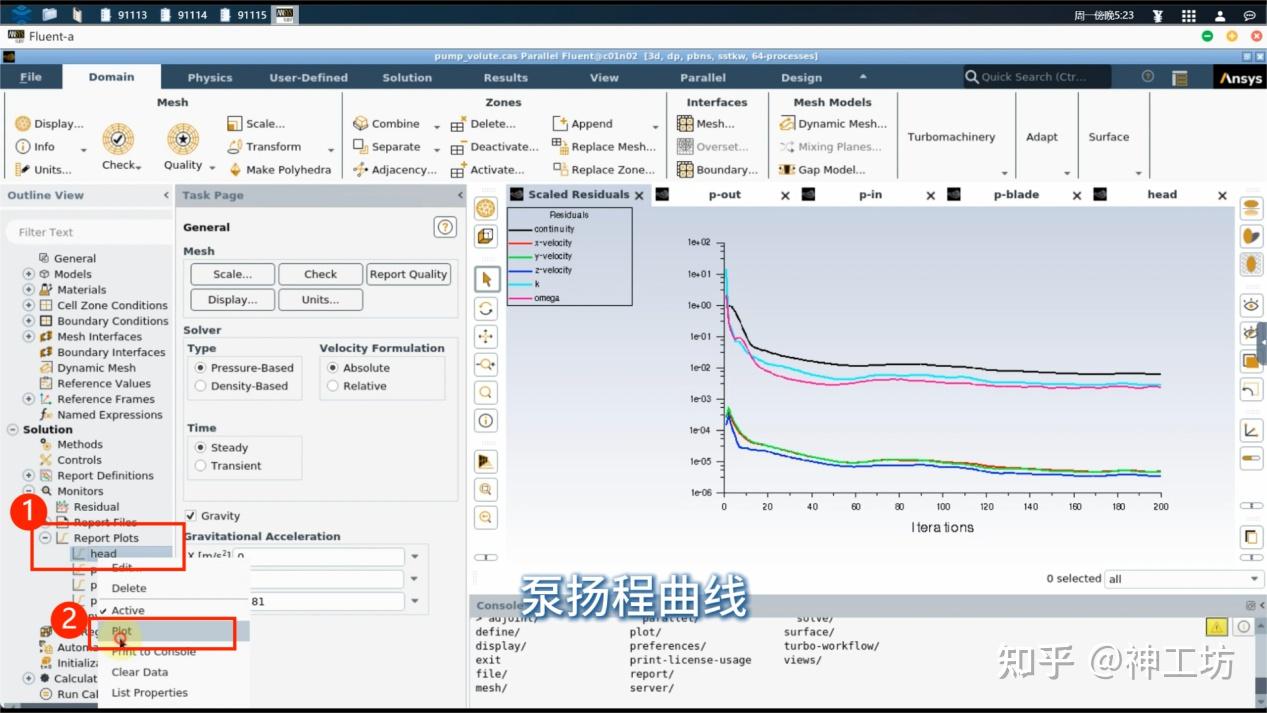Click the console warning icon
This screenshot has height=713, width=1267.
[1216, 627]
